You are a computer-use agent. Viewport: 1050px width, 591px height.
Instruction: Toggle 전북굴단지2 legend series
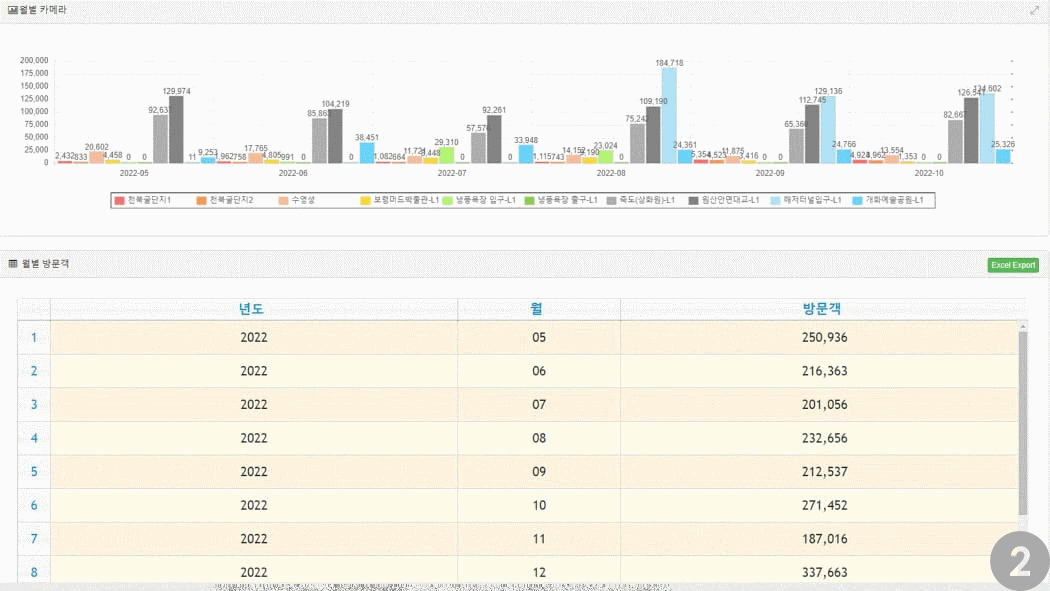point(225,201)
